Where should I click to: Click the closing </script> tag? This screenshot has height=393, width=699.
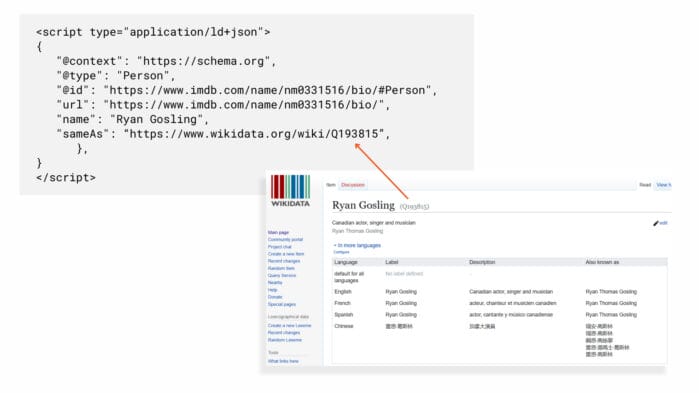point(66,177)
